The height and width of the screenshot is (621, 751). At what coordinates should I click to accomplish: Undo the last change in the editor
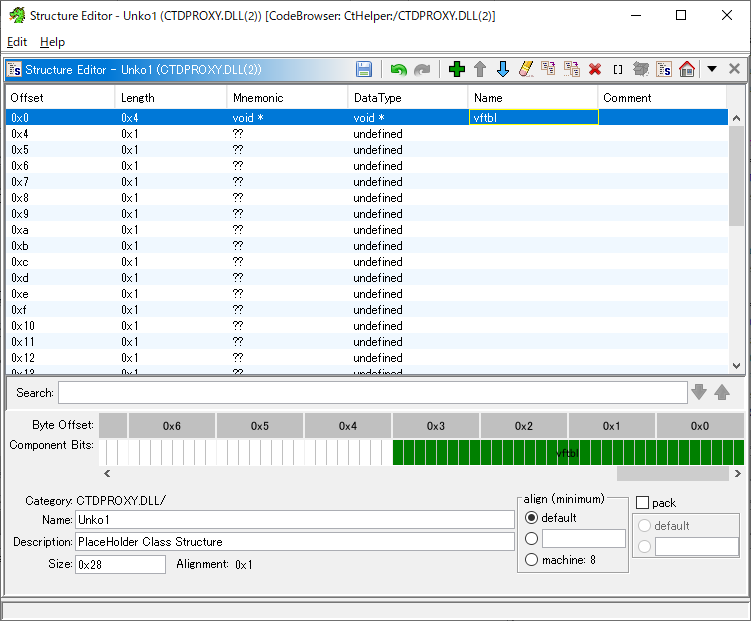pos(398,69)
